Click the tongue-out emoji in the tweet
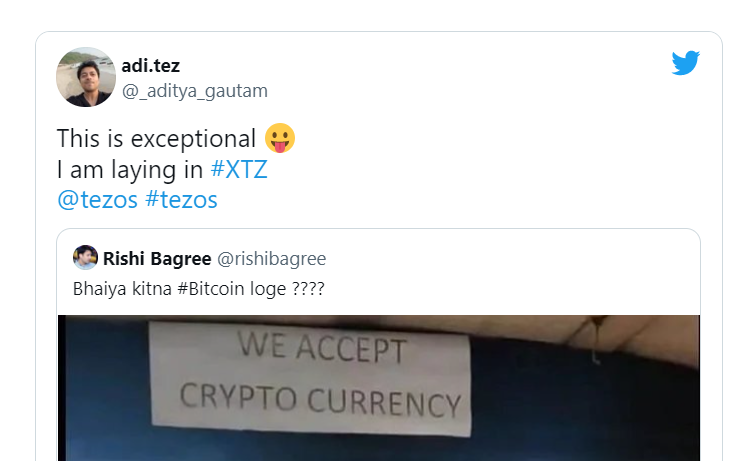 (280, 138)
